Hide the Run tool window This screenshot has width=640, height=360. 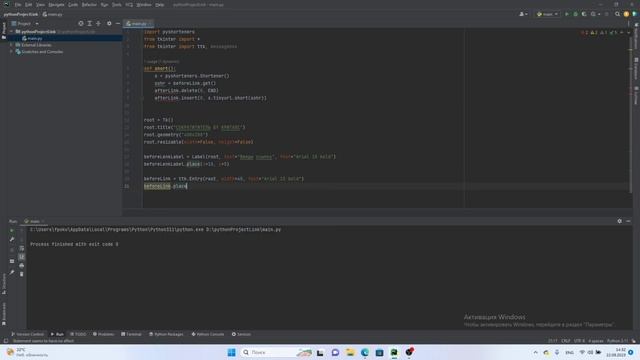[x=628, y=221]
